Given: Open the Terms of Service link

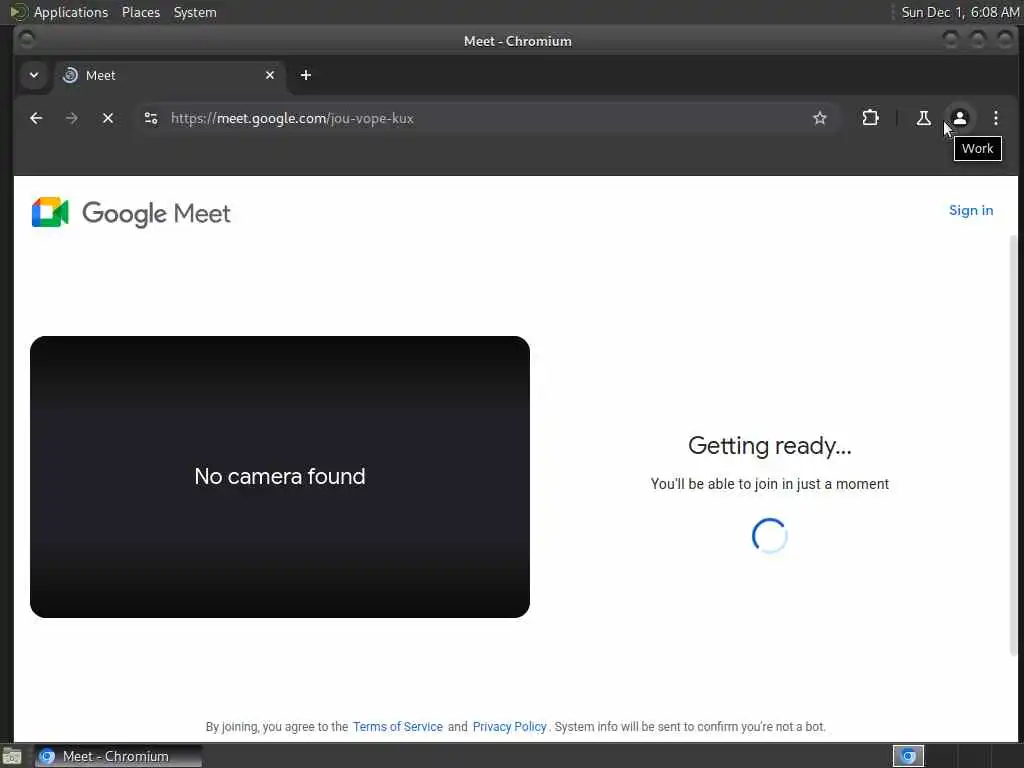Looking at the screenshot, I should click(398, 727).
